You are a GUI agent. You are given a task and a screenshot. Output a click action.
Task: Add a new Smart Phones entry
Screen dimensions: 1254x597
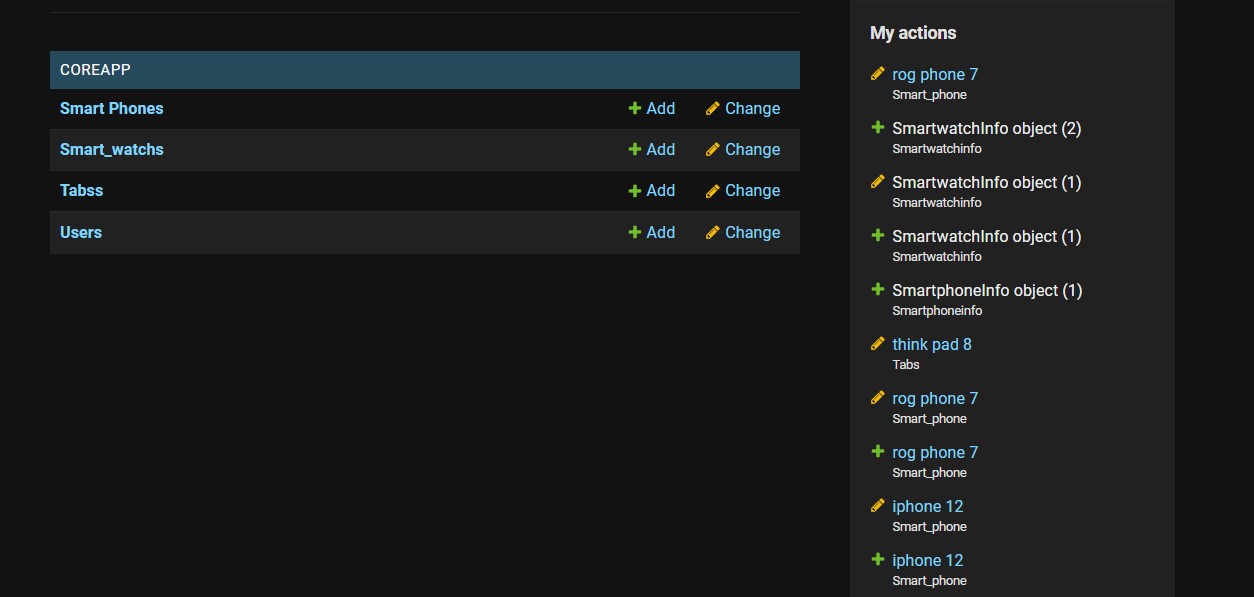[652, 108]
